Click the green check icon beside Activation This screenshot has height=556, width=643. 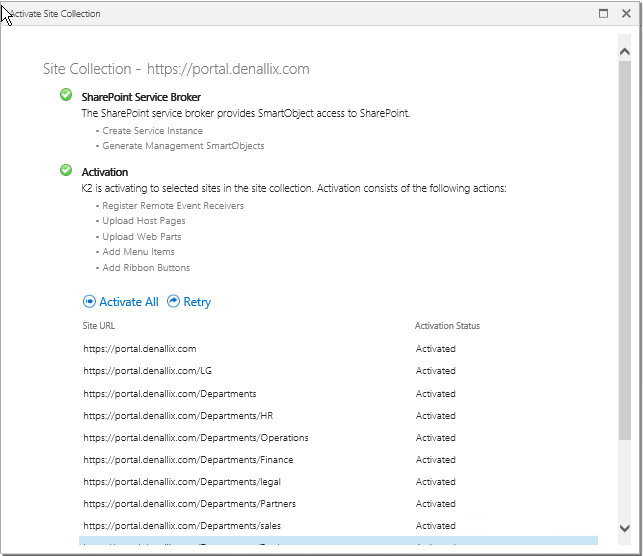click(x=66, y=170)
